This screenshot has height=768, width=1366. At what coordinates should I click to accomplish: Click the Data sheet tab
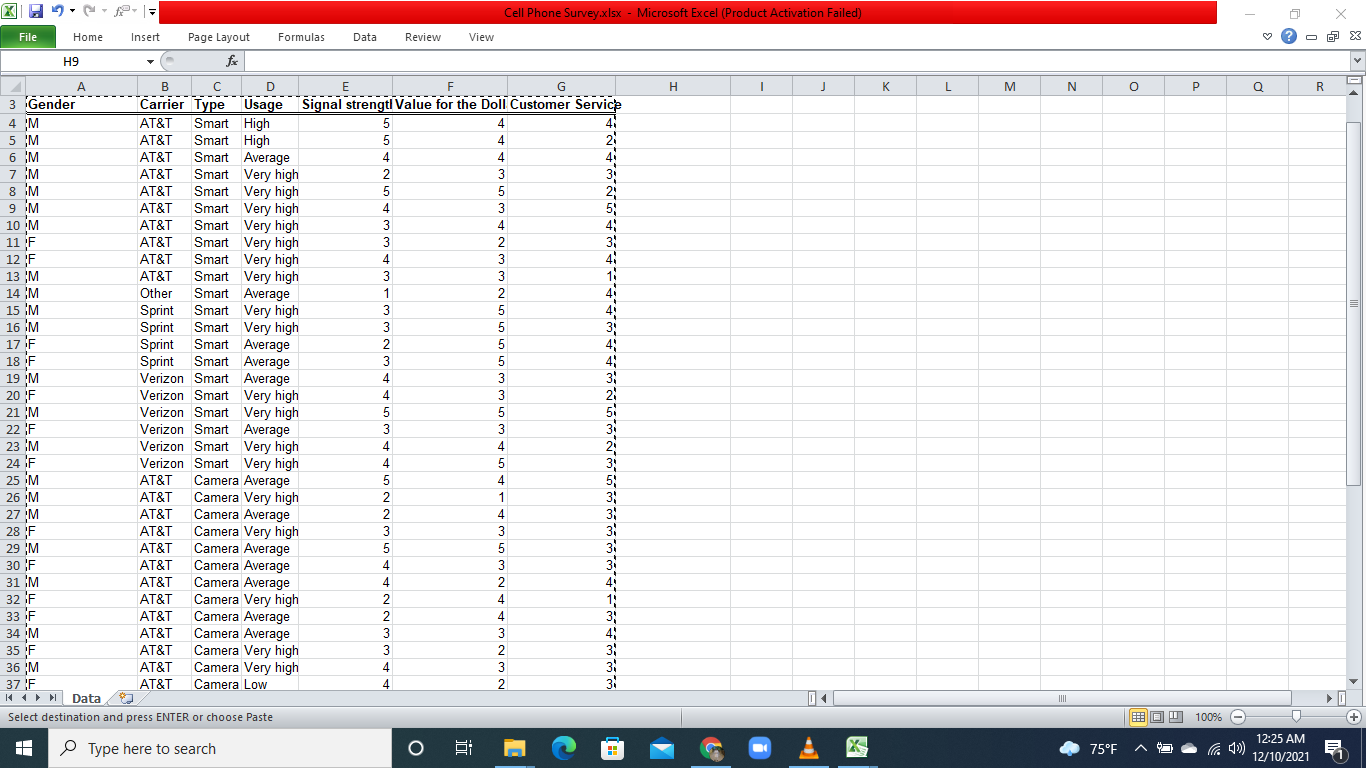coord(86,698)
